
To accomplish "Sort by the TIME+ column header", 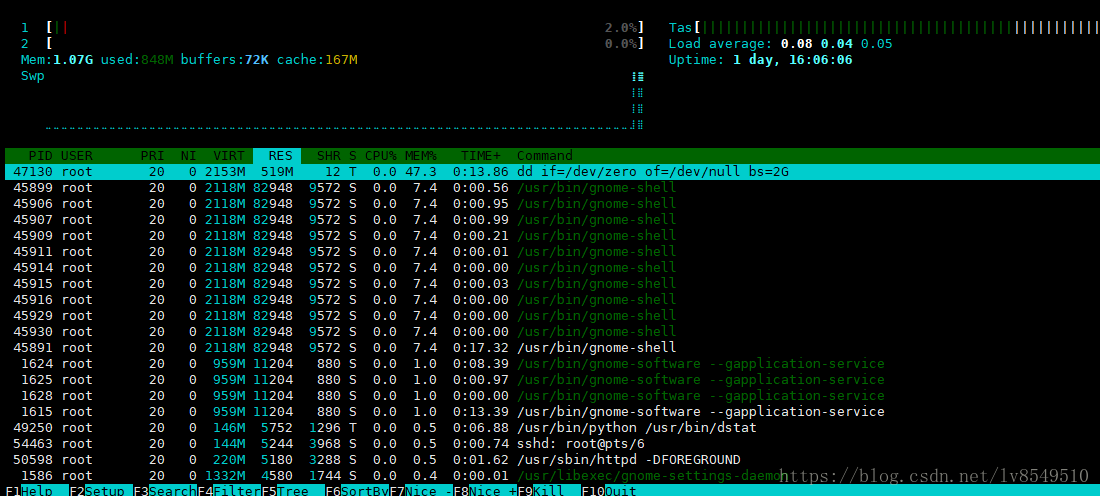I will coord(481,156).
